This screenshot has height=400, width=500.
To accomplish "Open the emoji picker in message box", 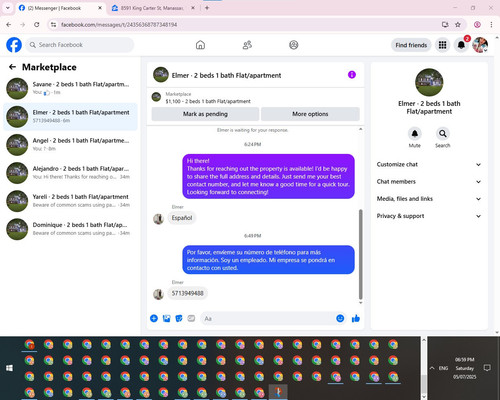I will point(340,318).
